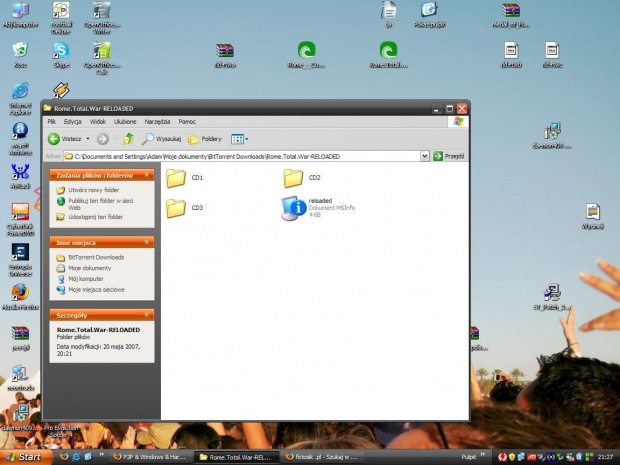Go back with the Wstecz button

pyautogui.click(x=64, y=139)
